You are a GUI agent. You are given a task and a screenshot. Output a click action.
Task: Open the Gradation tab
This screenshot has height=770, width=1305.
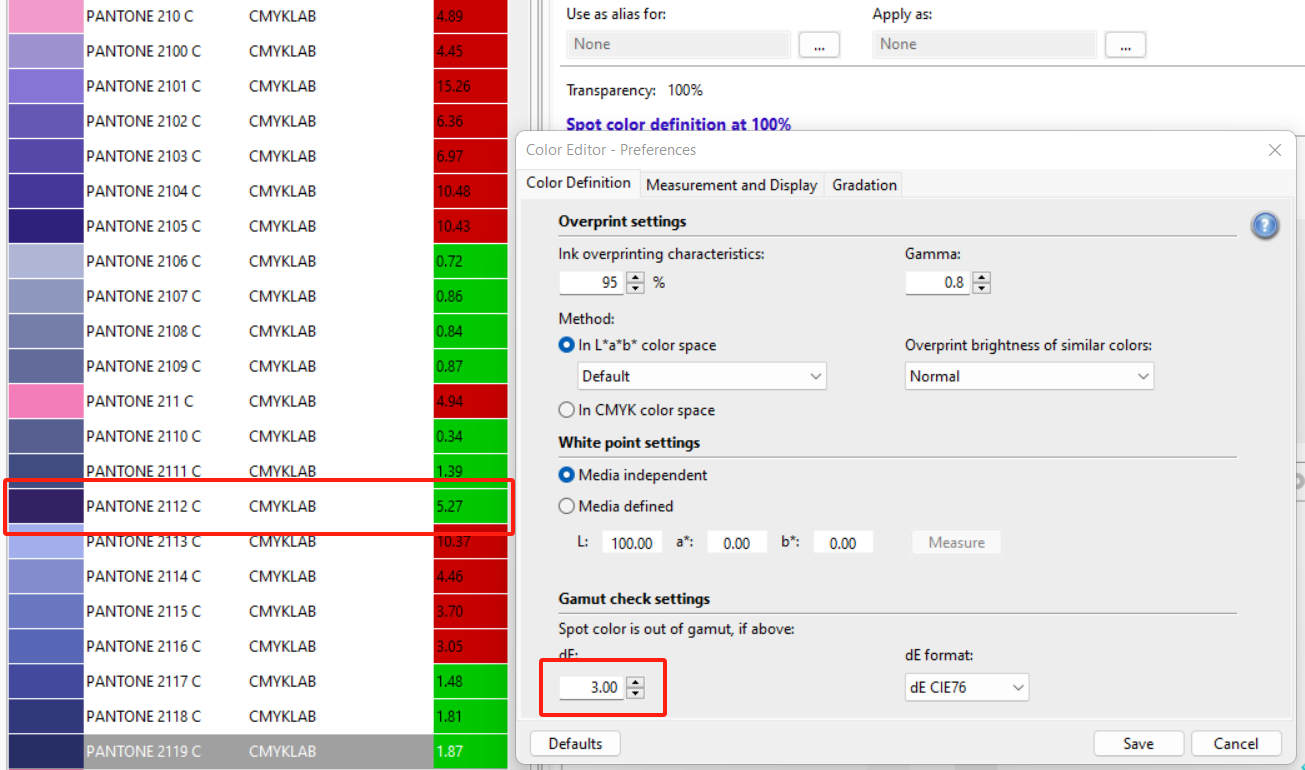862,184
